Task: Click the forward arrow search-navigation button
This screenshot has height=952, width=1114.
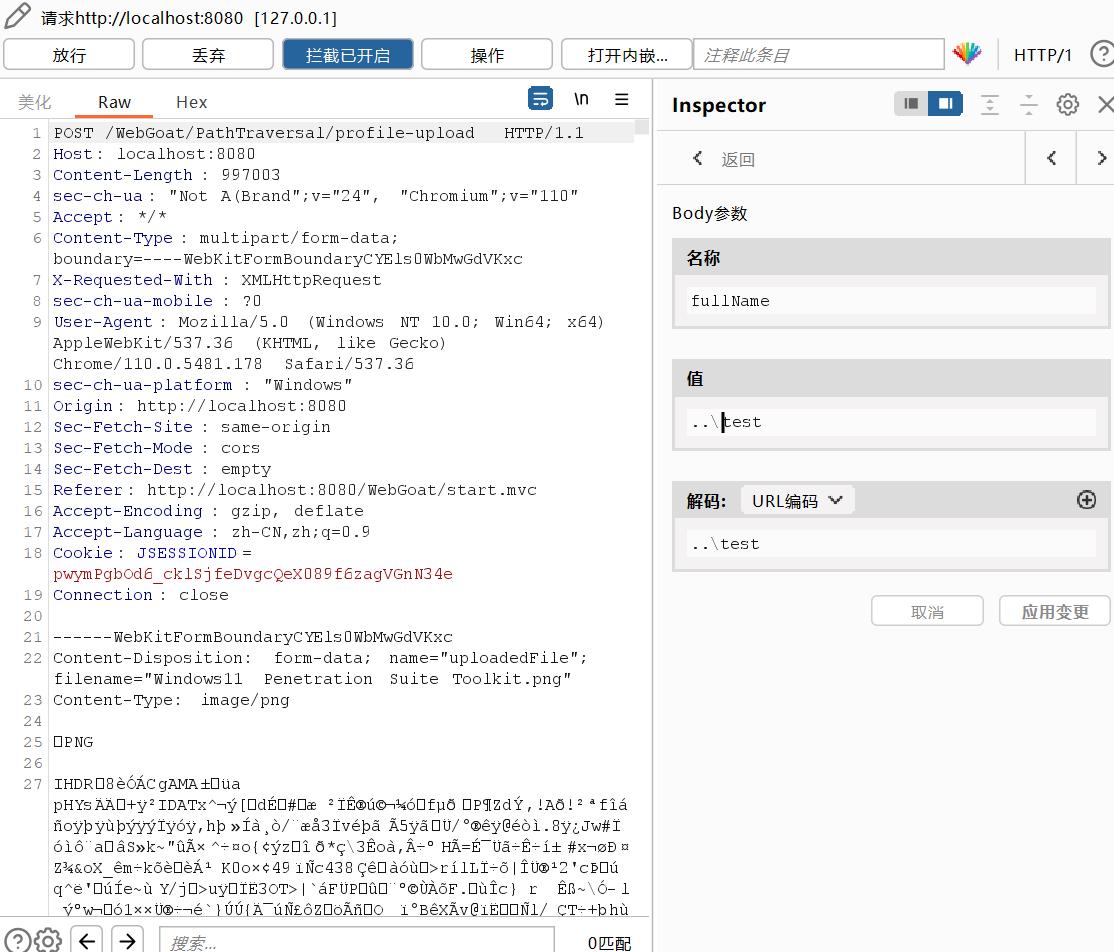Action: coord(127,941)
